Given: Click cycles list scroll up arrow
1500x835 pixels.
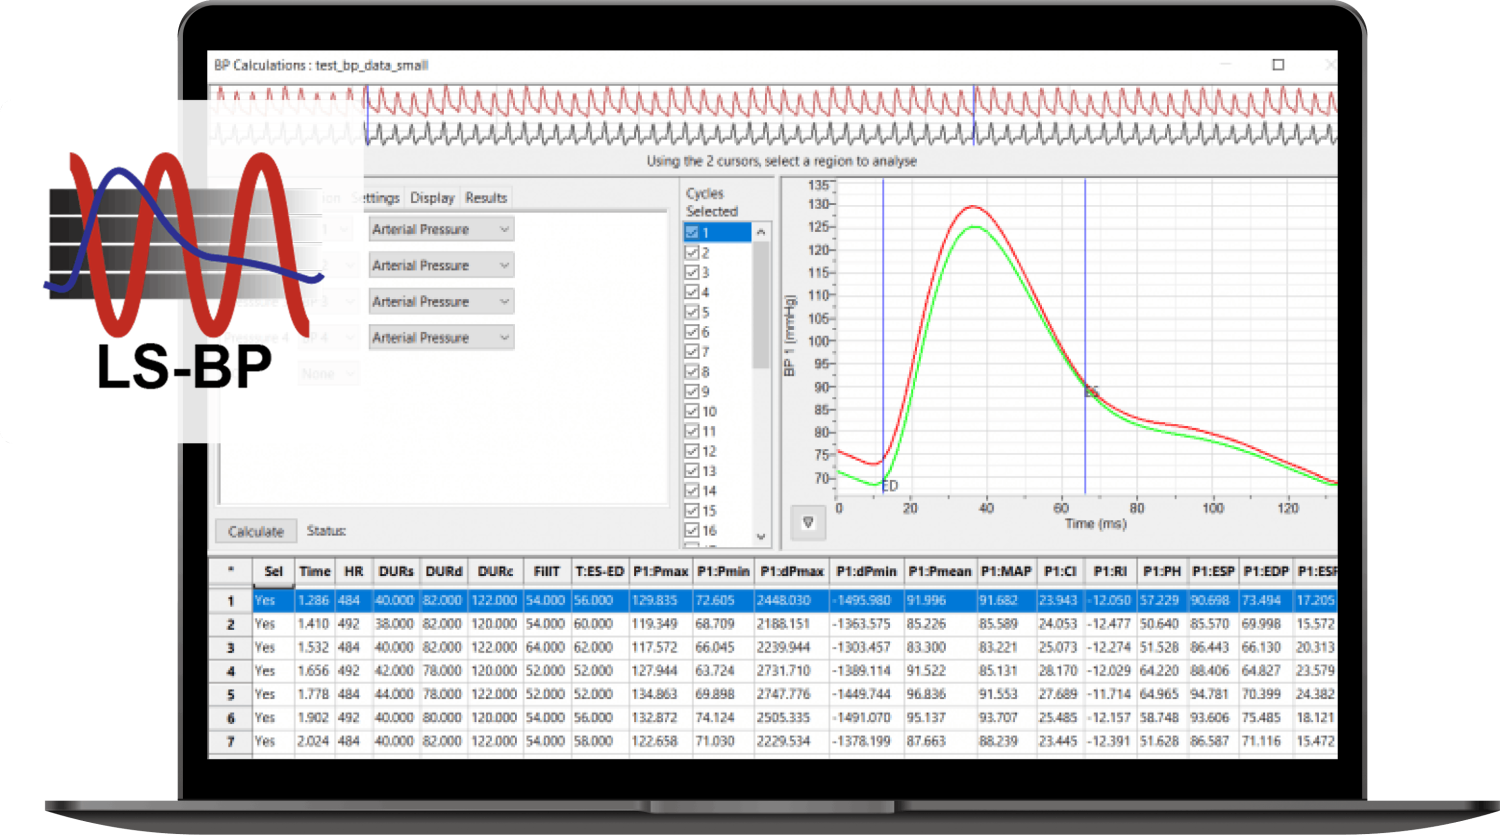Looking at the screenshot, I should [x=761, y=232].
